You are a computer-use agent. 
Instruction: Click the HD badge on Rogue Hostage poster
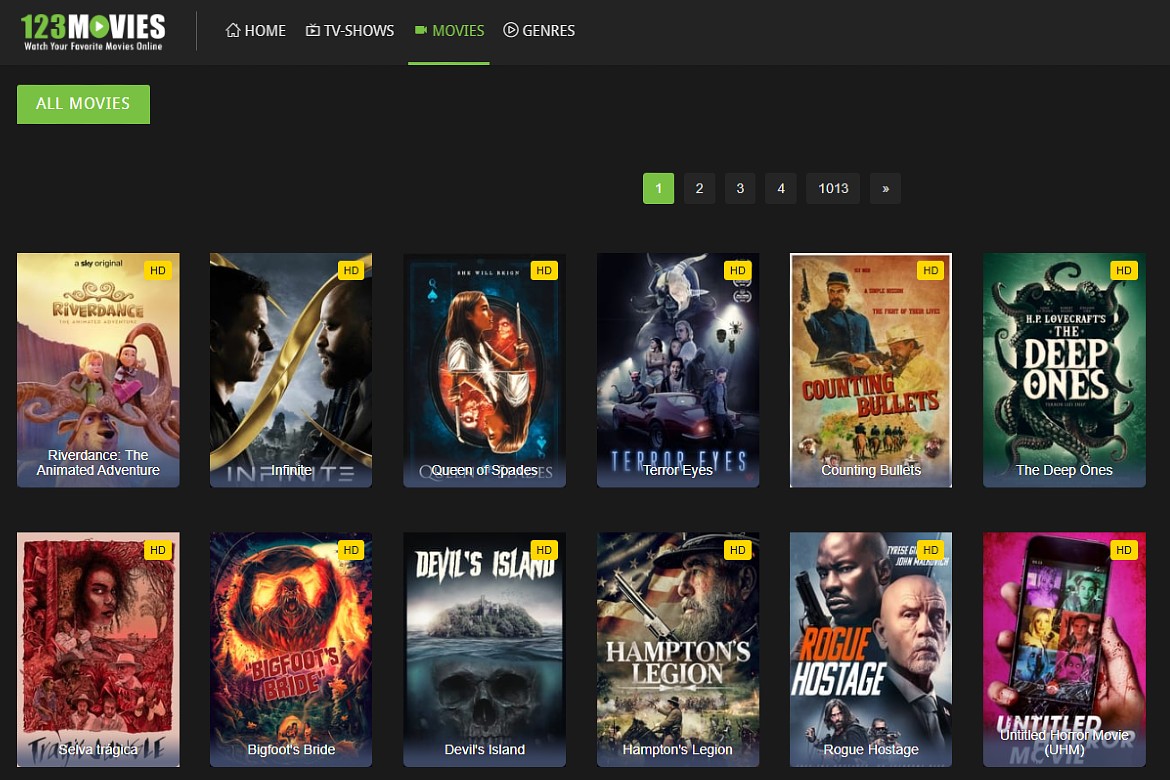click(930, 550)
